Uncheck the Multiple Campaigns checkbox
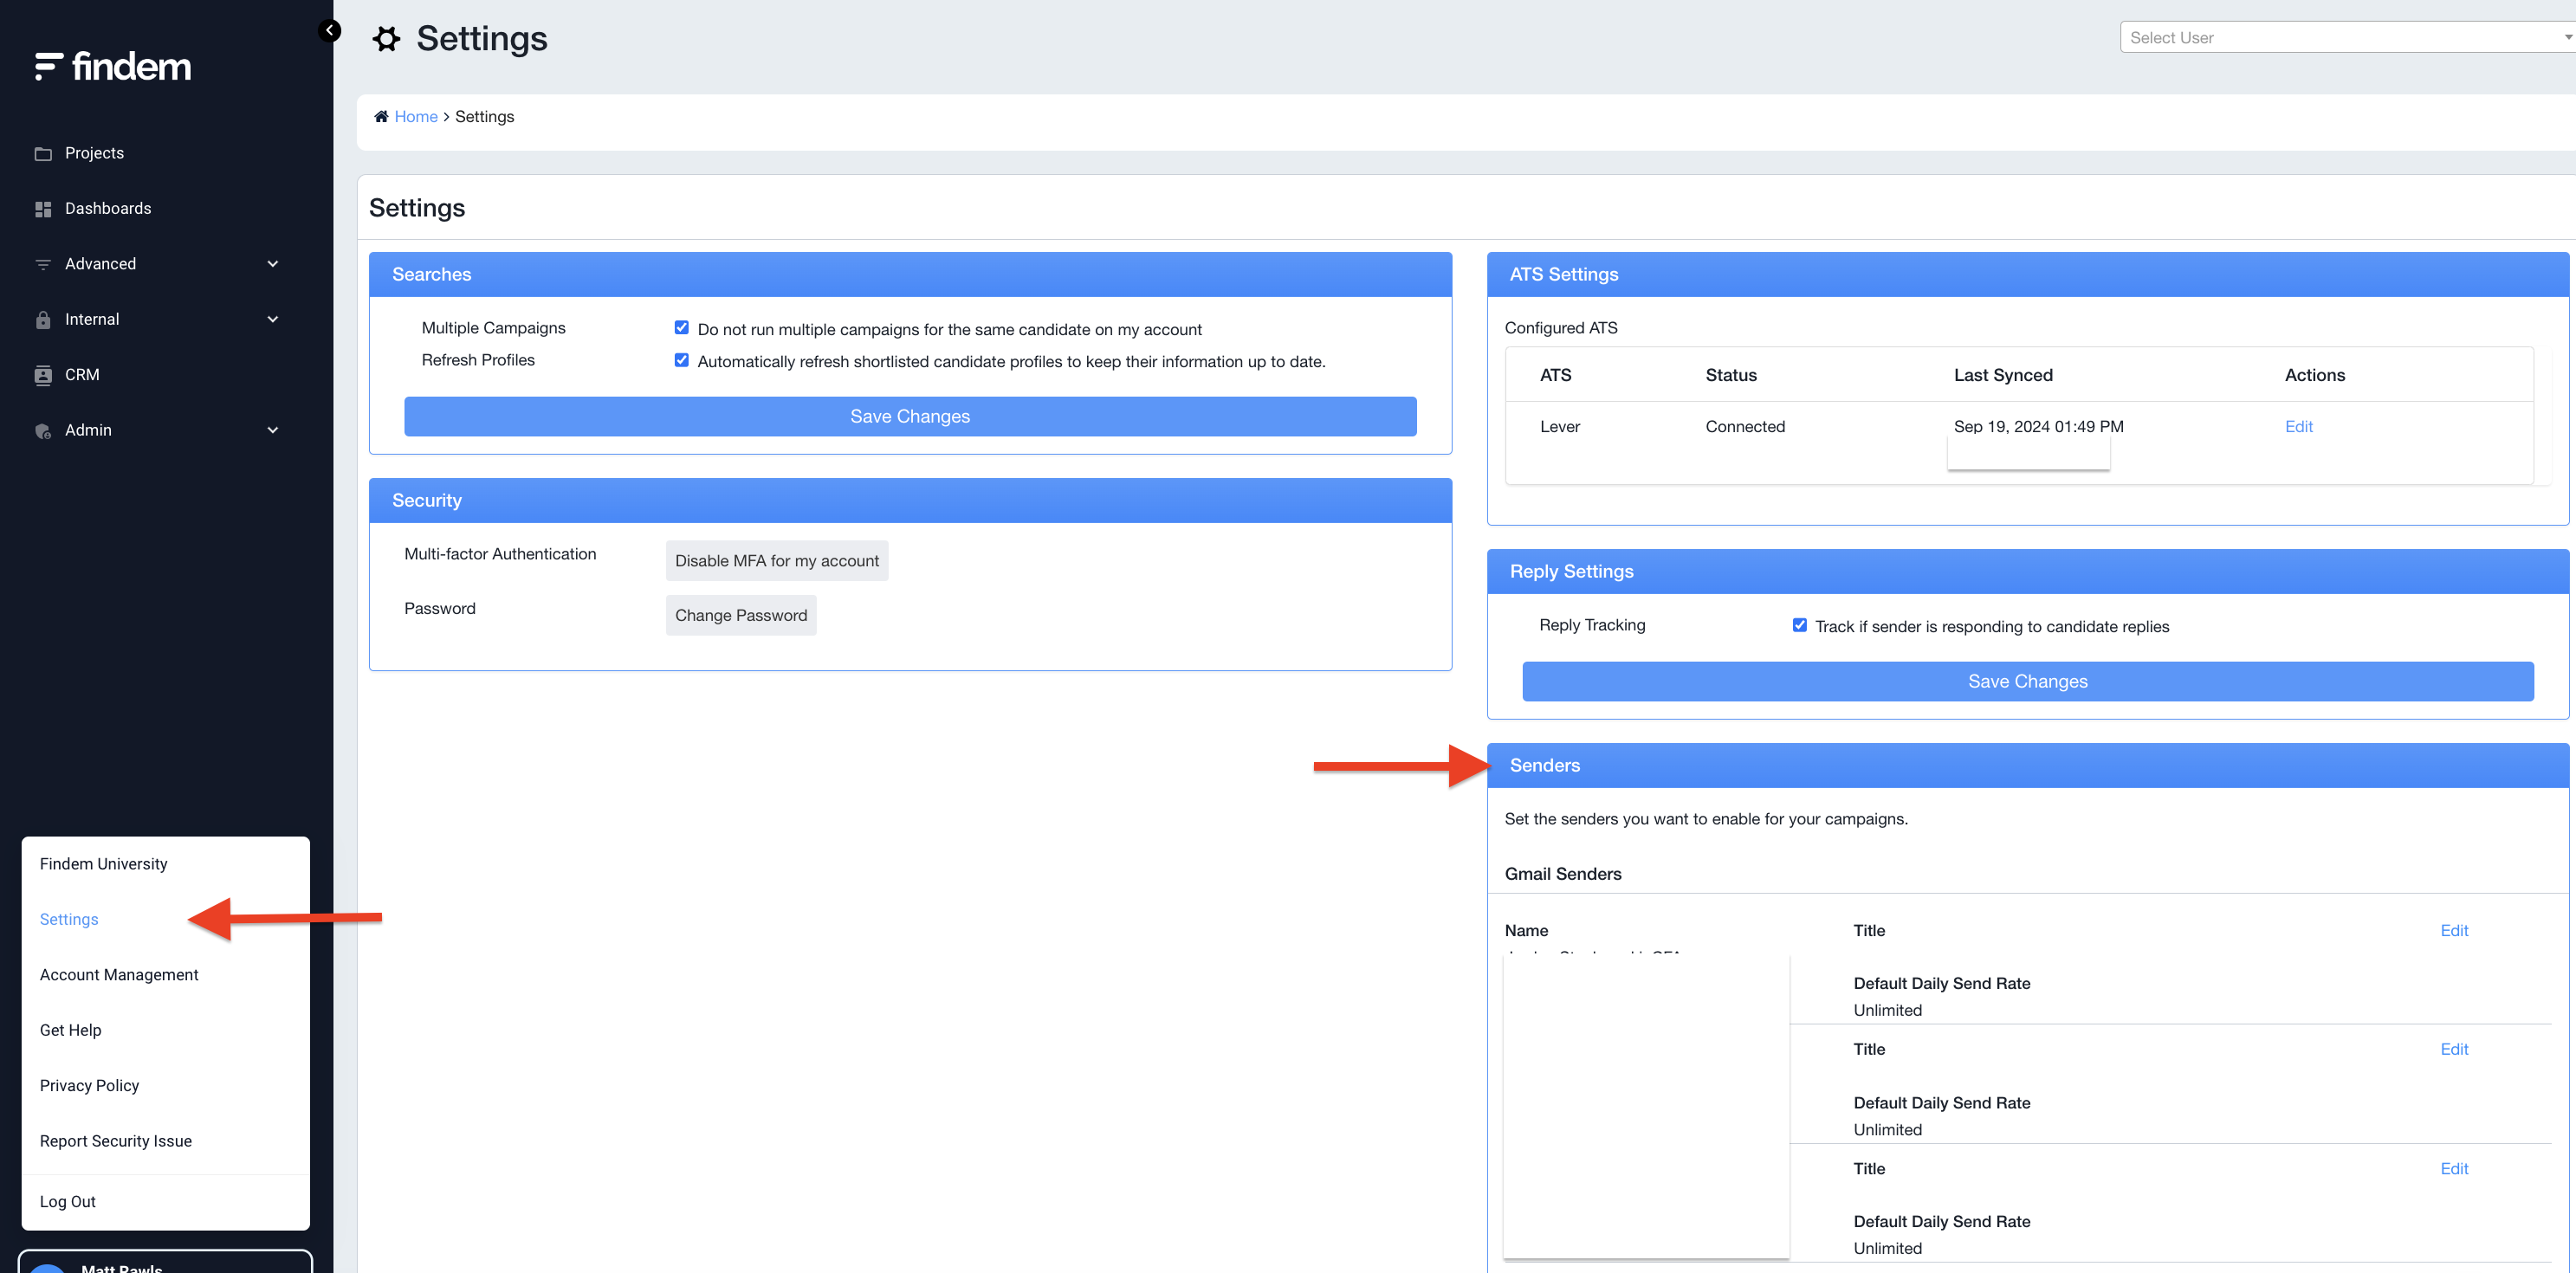 click(681, 328)
